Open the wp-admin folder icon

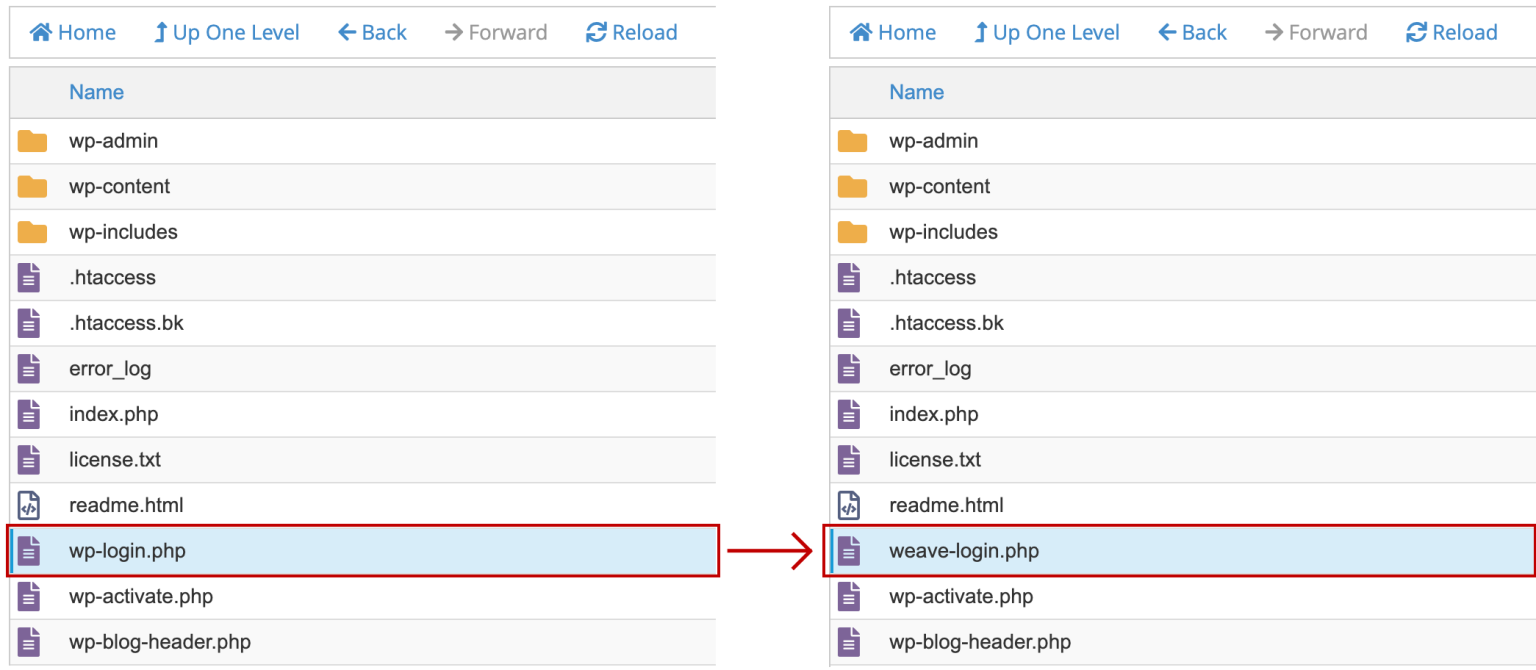(x=32, y=141)
